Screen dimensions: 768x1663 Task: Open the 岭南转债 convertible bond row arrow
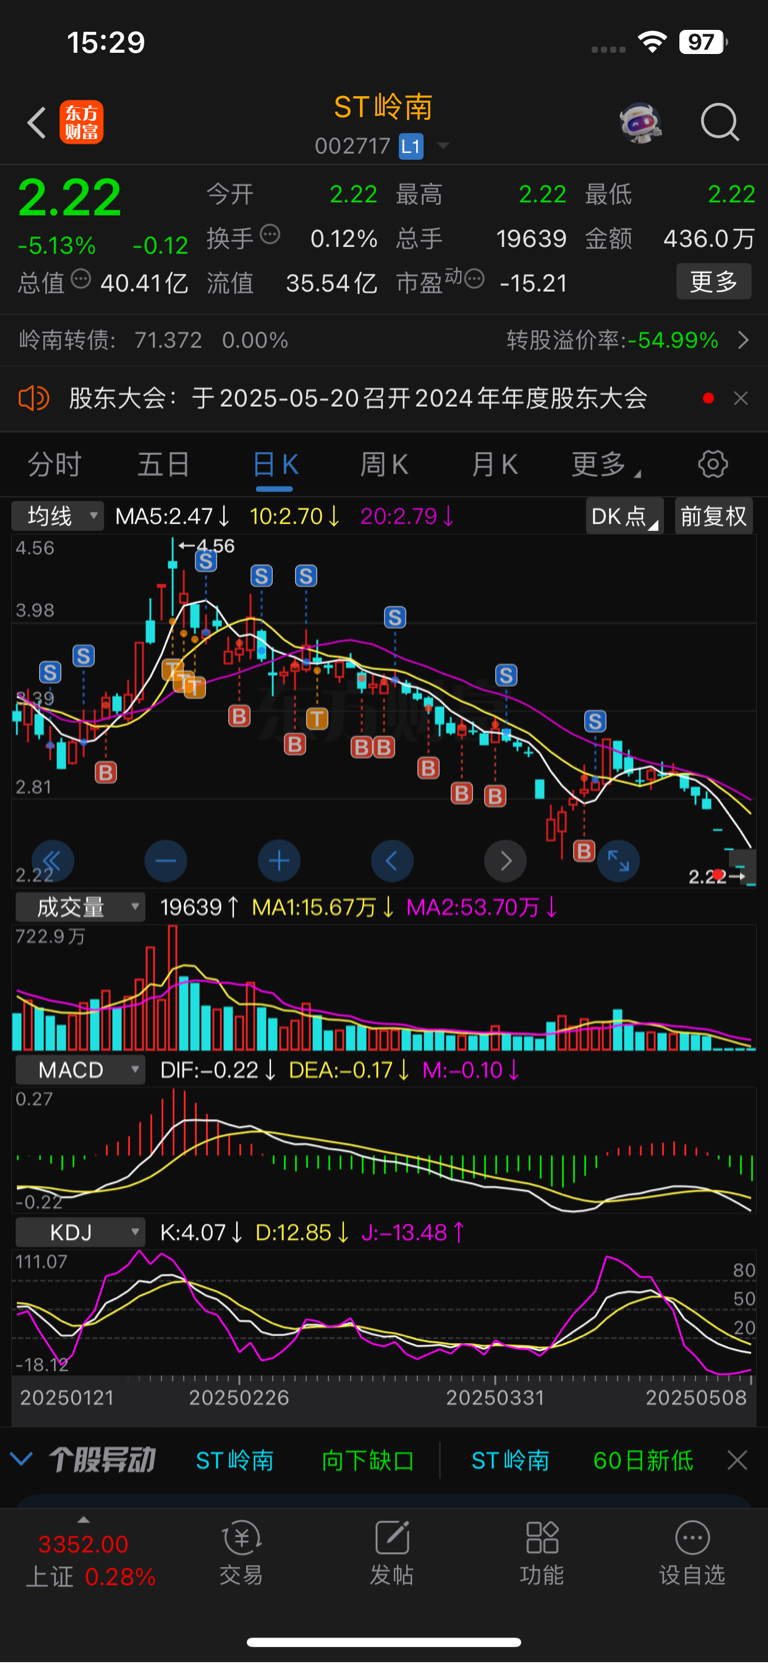pos(743,340)
